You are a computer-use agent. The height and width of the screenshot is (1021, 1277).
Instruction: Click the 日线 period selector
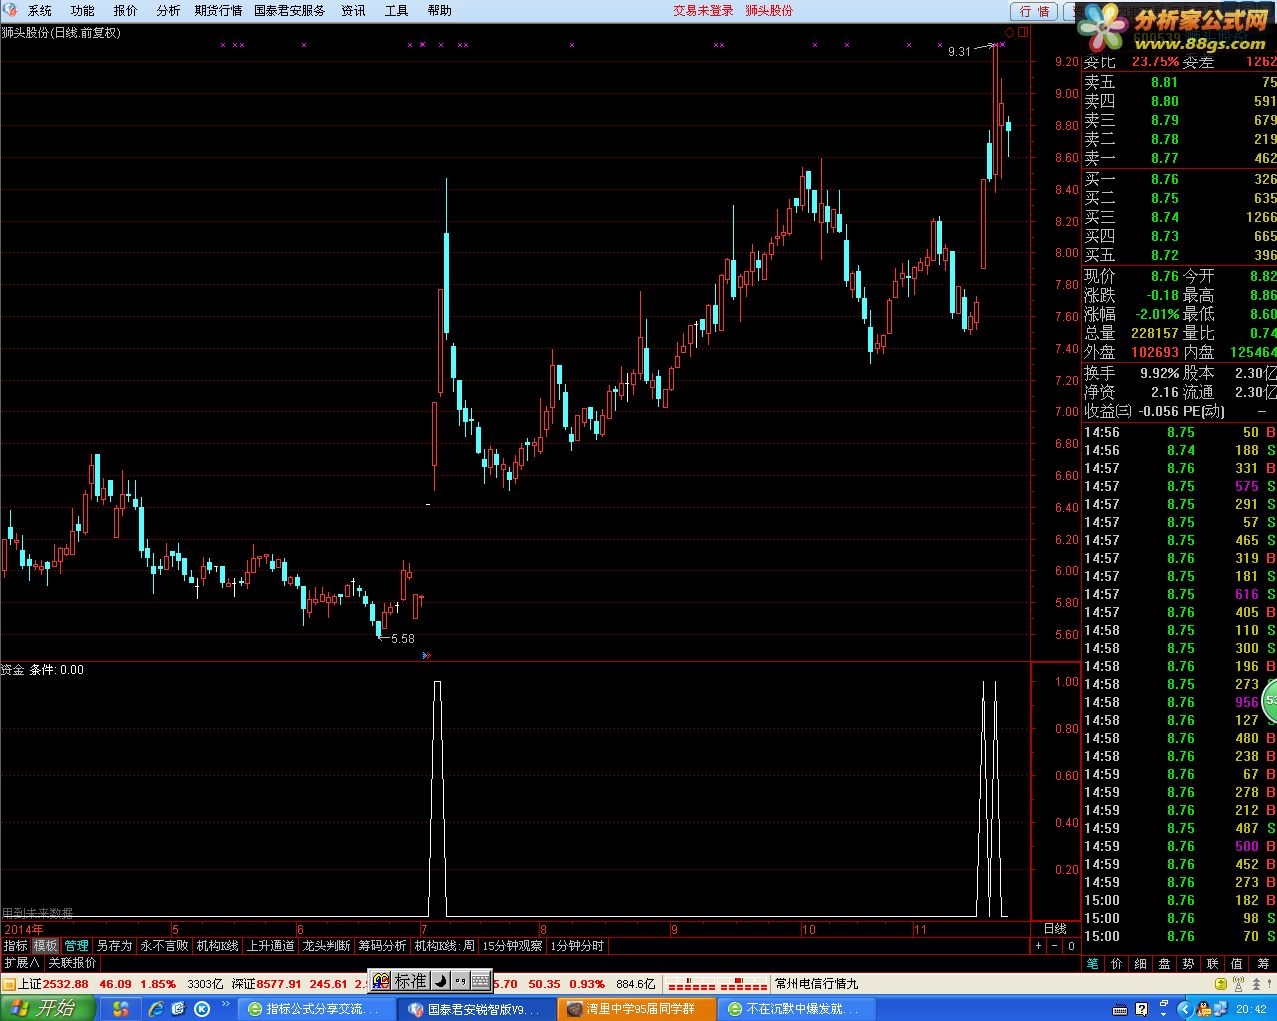(1055, 929)
